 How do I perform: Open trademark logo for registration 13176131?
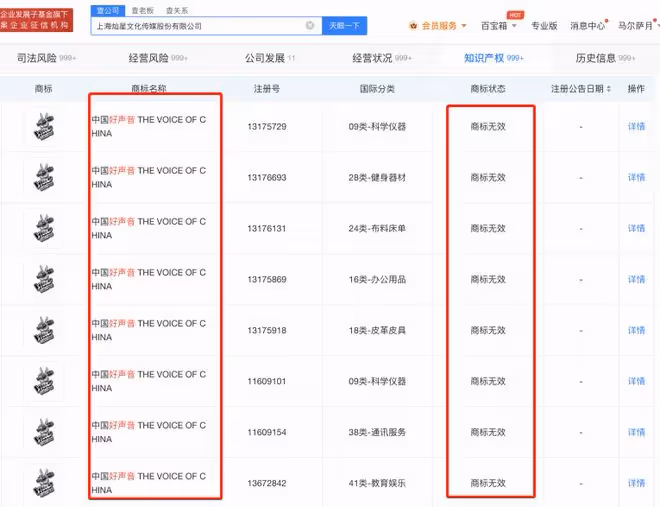[x=44, y=228]
